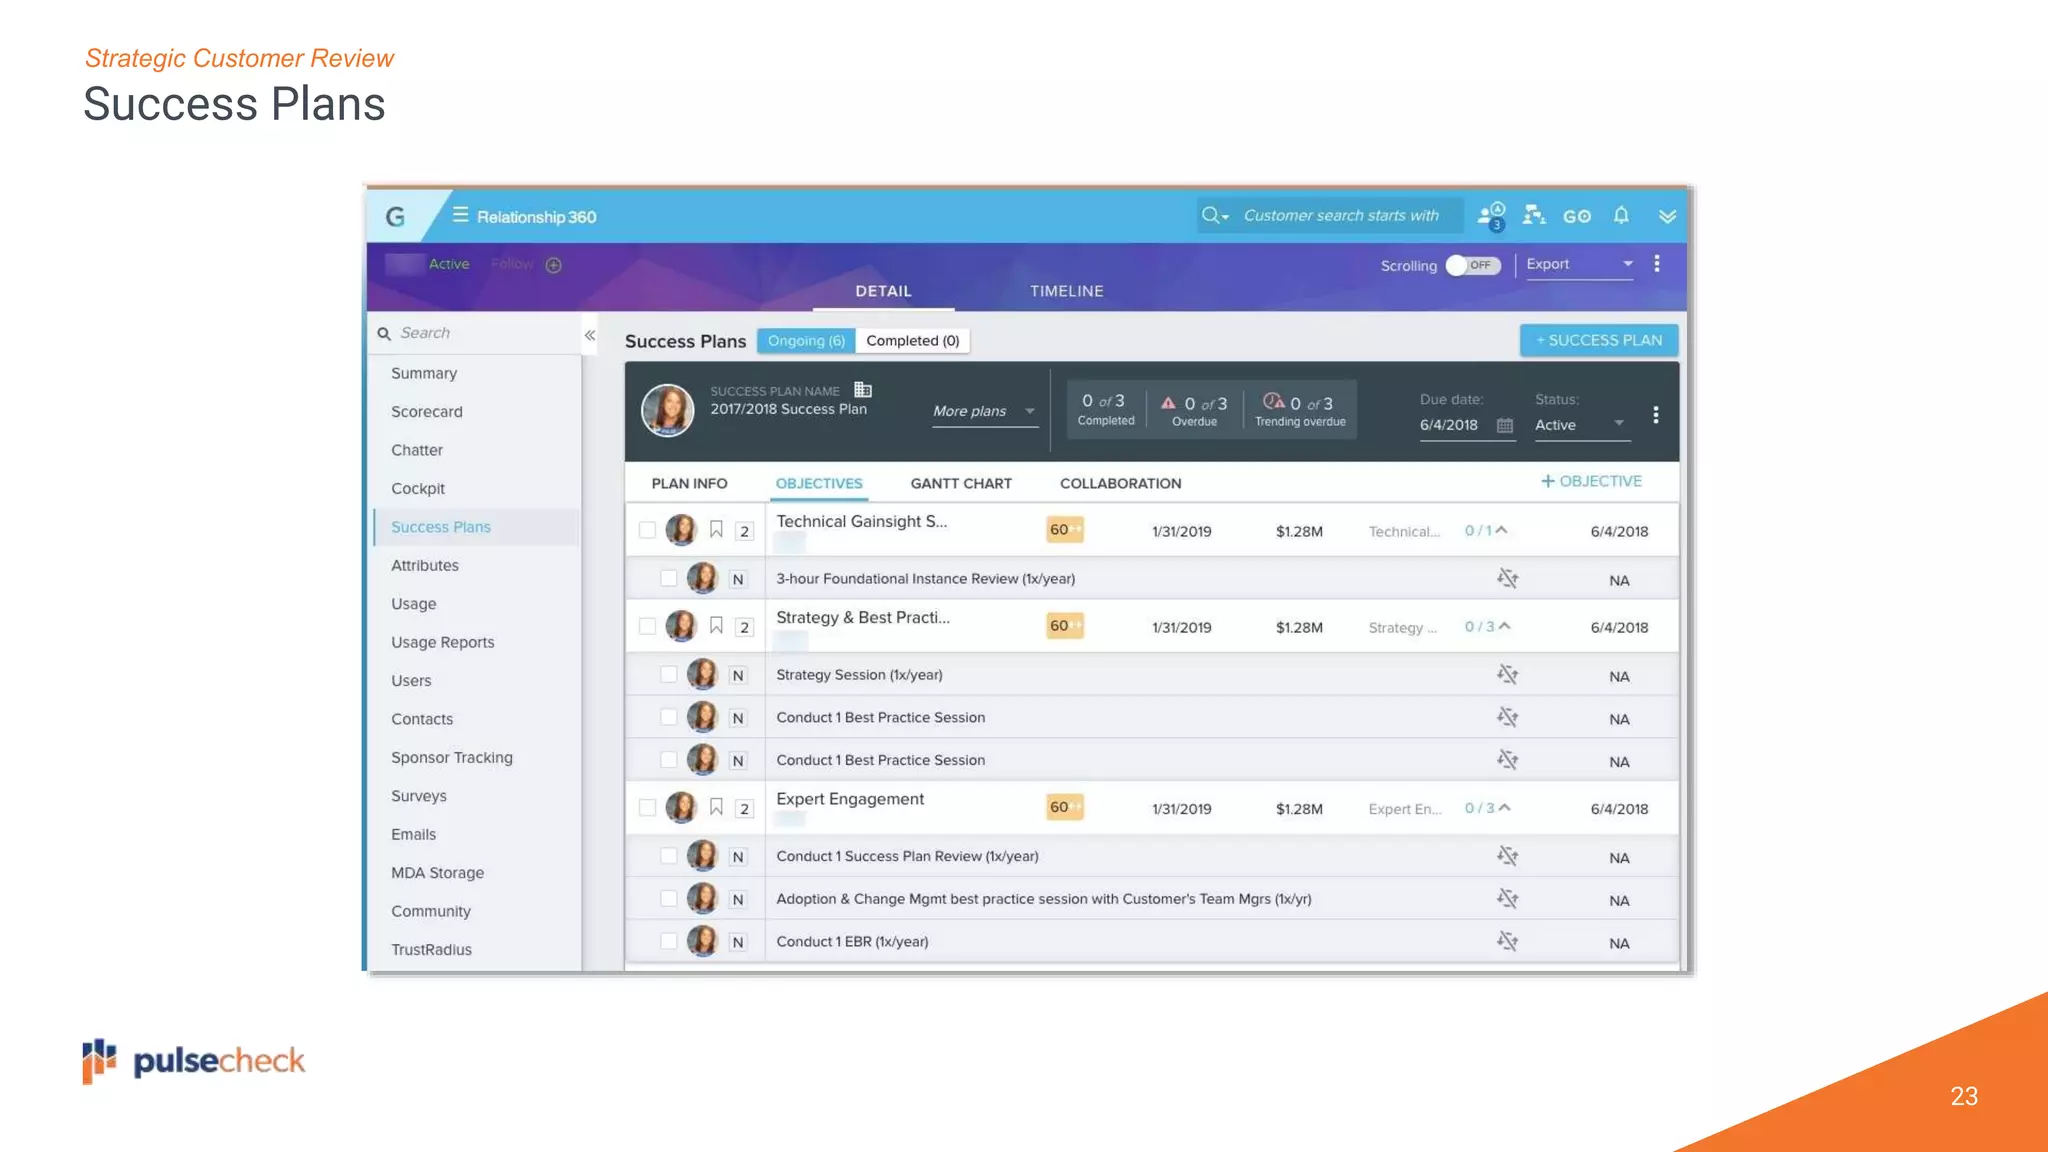The height and width of the screenshot is (1152, 2048).
Task: Click the trending overdue clock icon
Action: (x=1273, y=401)
